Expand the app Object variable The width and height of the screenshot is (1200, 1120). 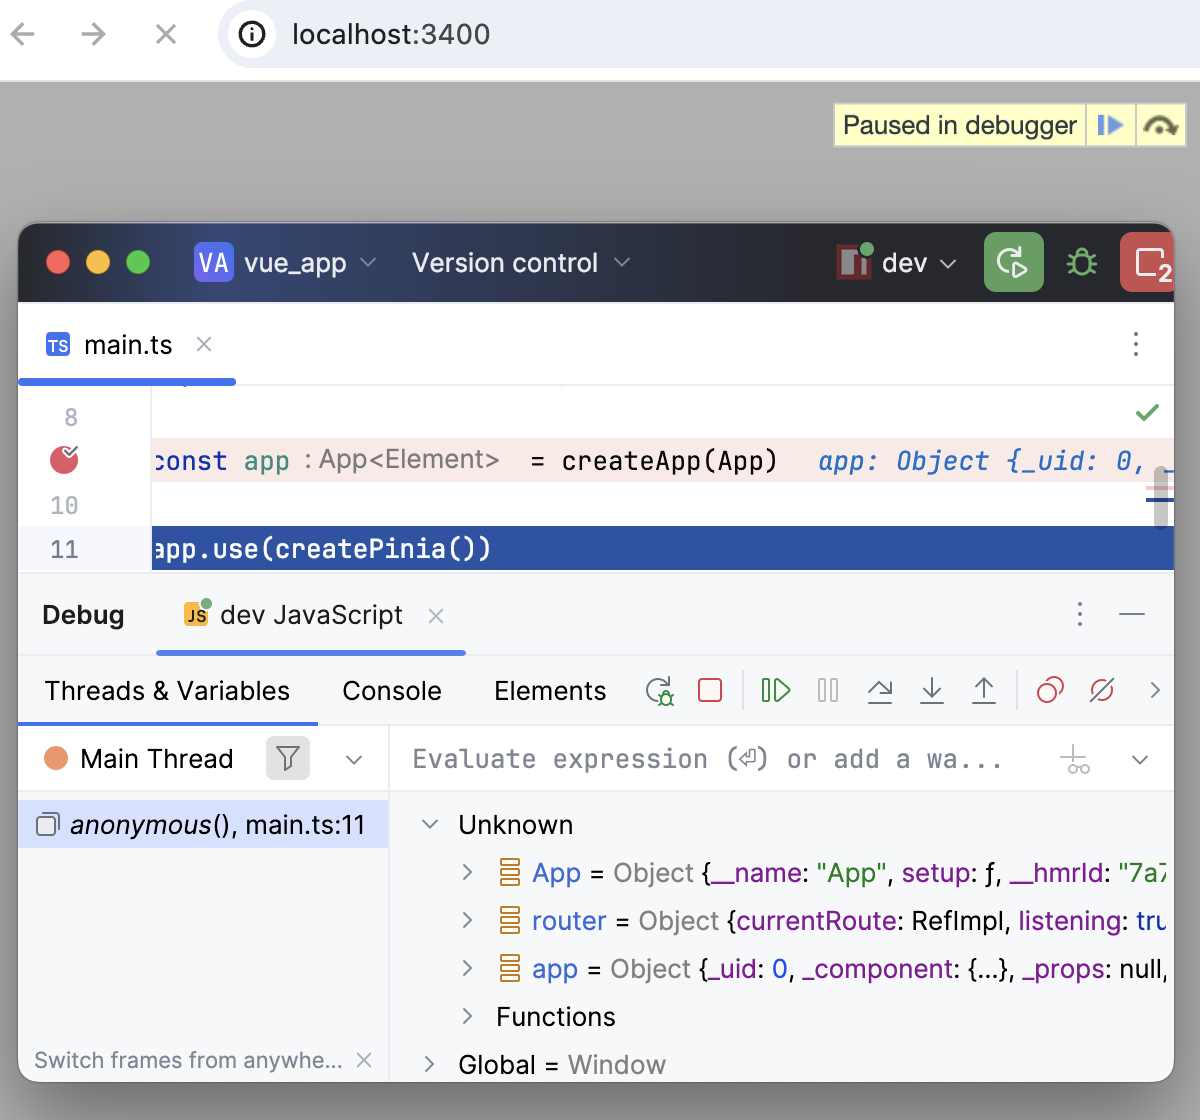pyautogui.click(x=466, y=968)
